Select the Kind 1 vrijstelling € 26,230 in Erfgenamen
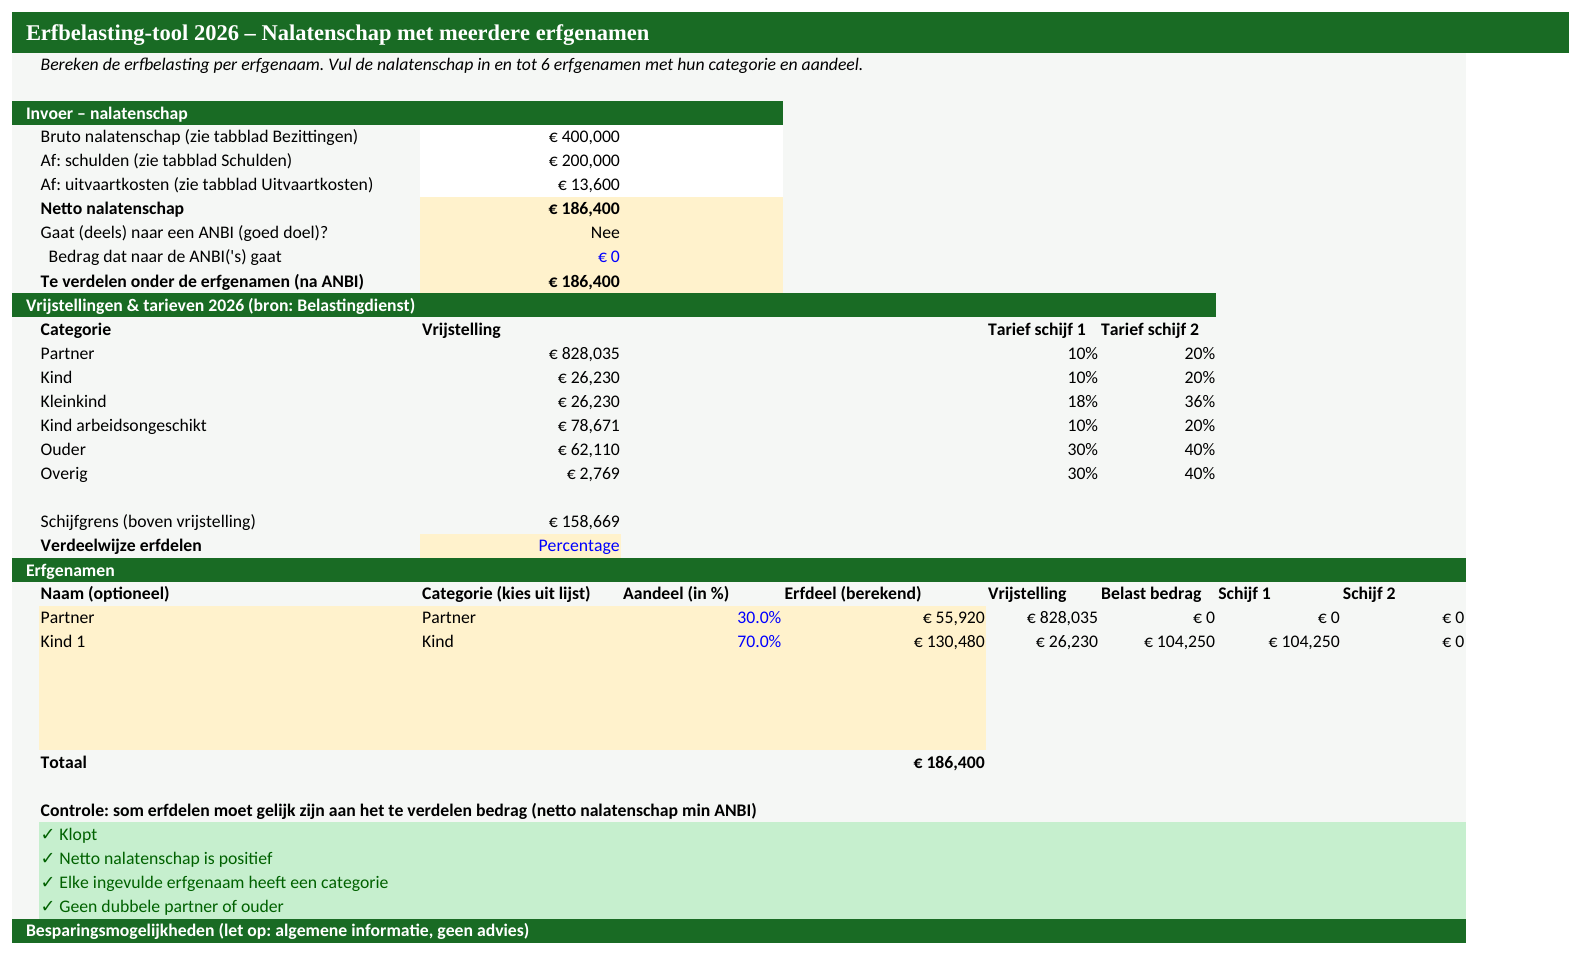1581x955 pixels. (1066, 642)
